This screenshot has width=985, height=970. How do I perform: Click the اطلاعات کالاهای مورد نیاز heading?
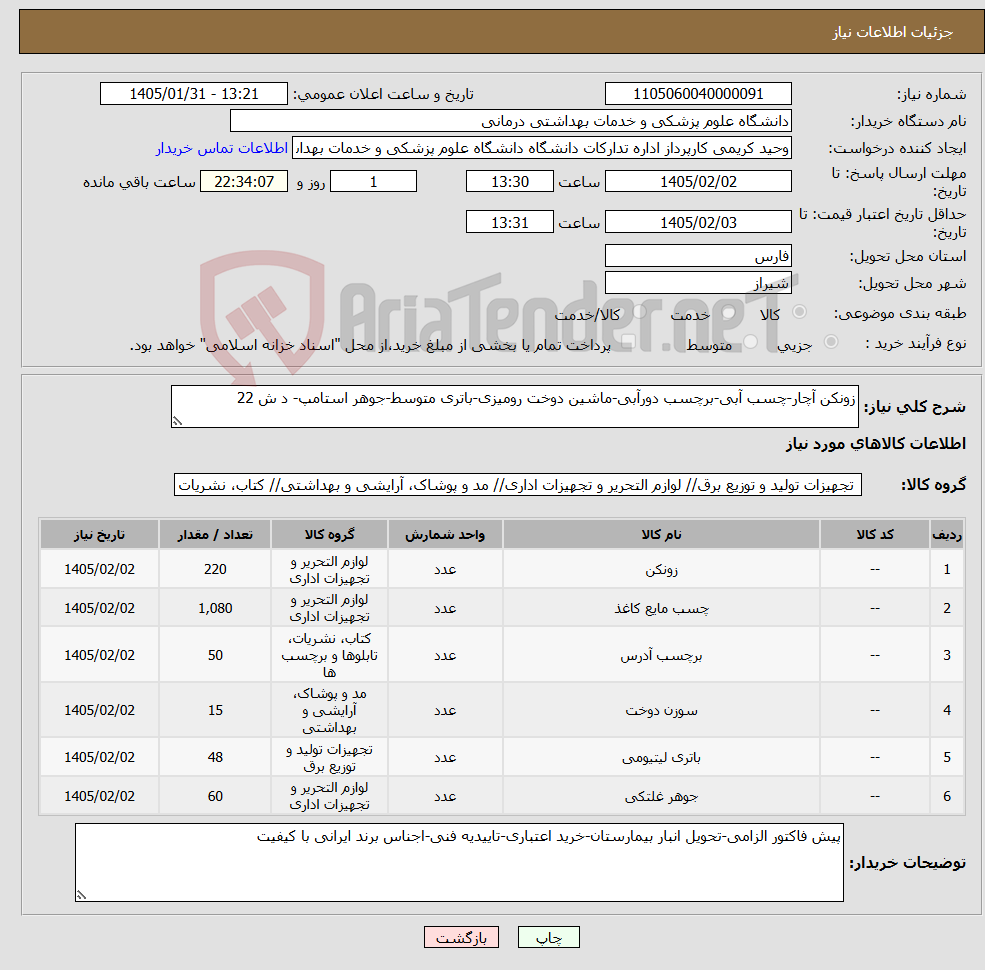click(x=876, y=444)
